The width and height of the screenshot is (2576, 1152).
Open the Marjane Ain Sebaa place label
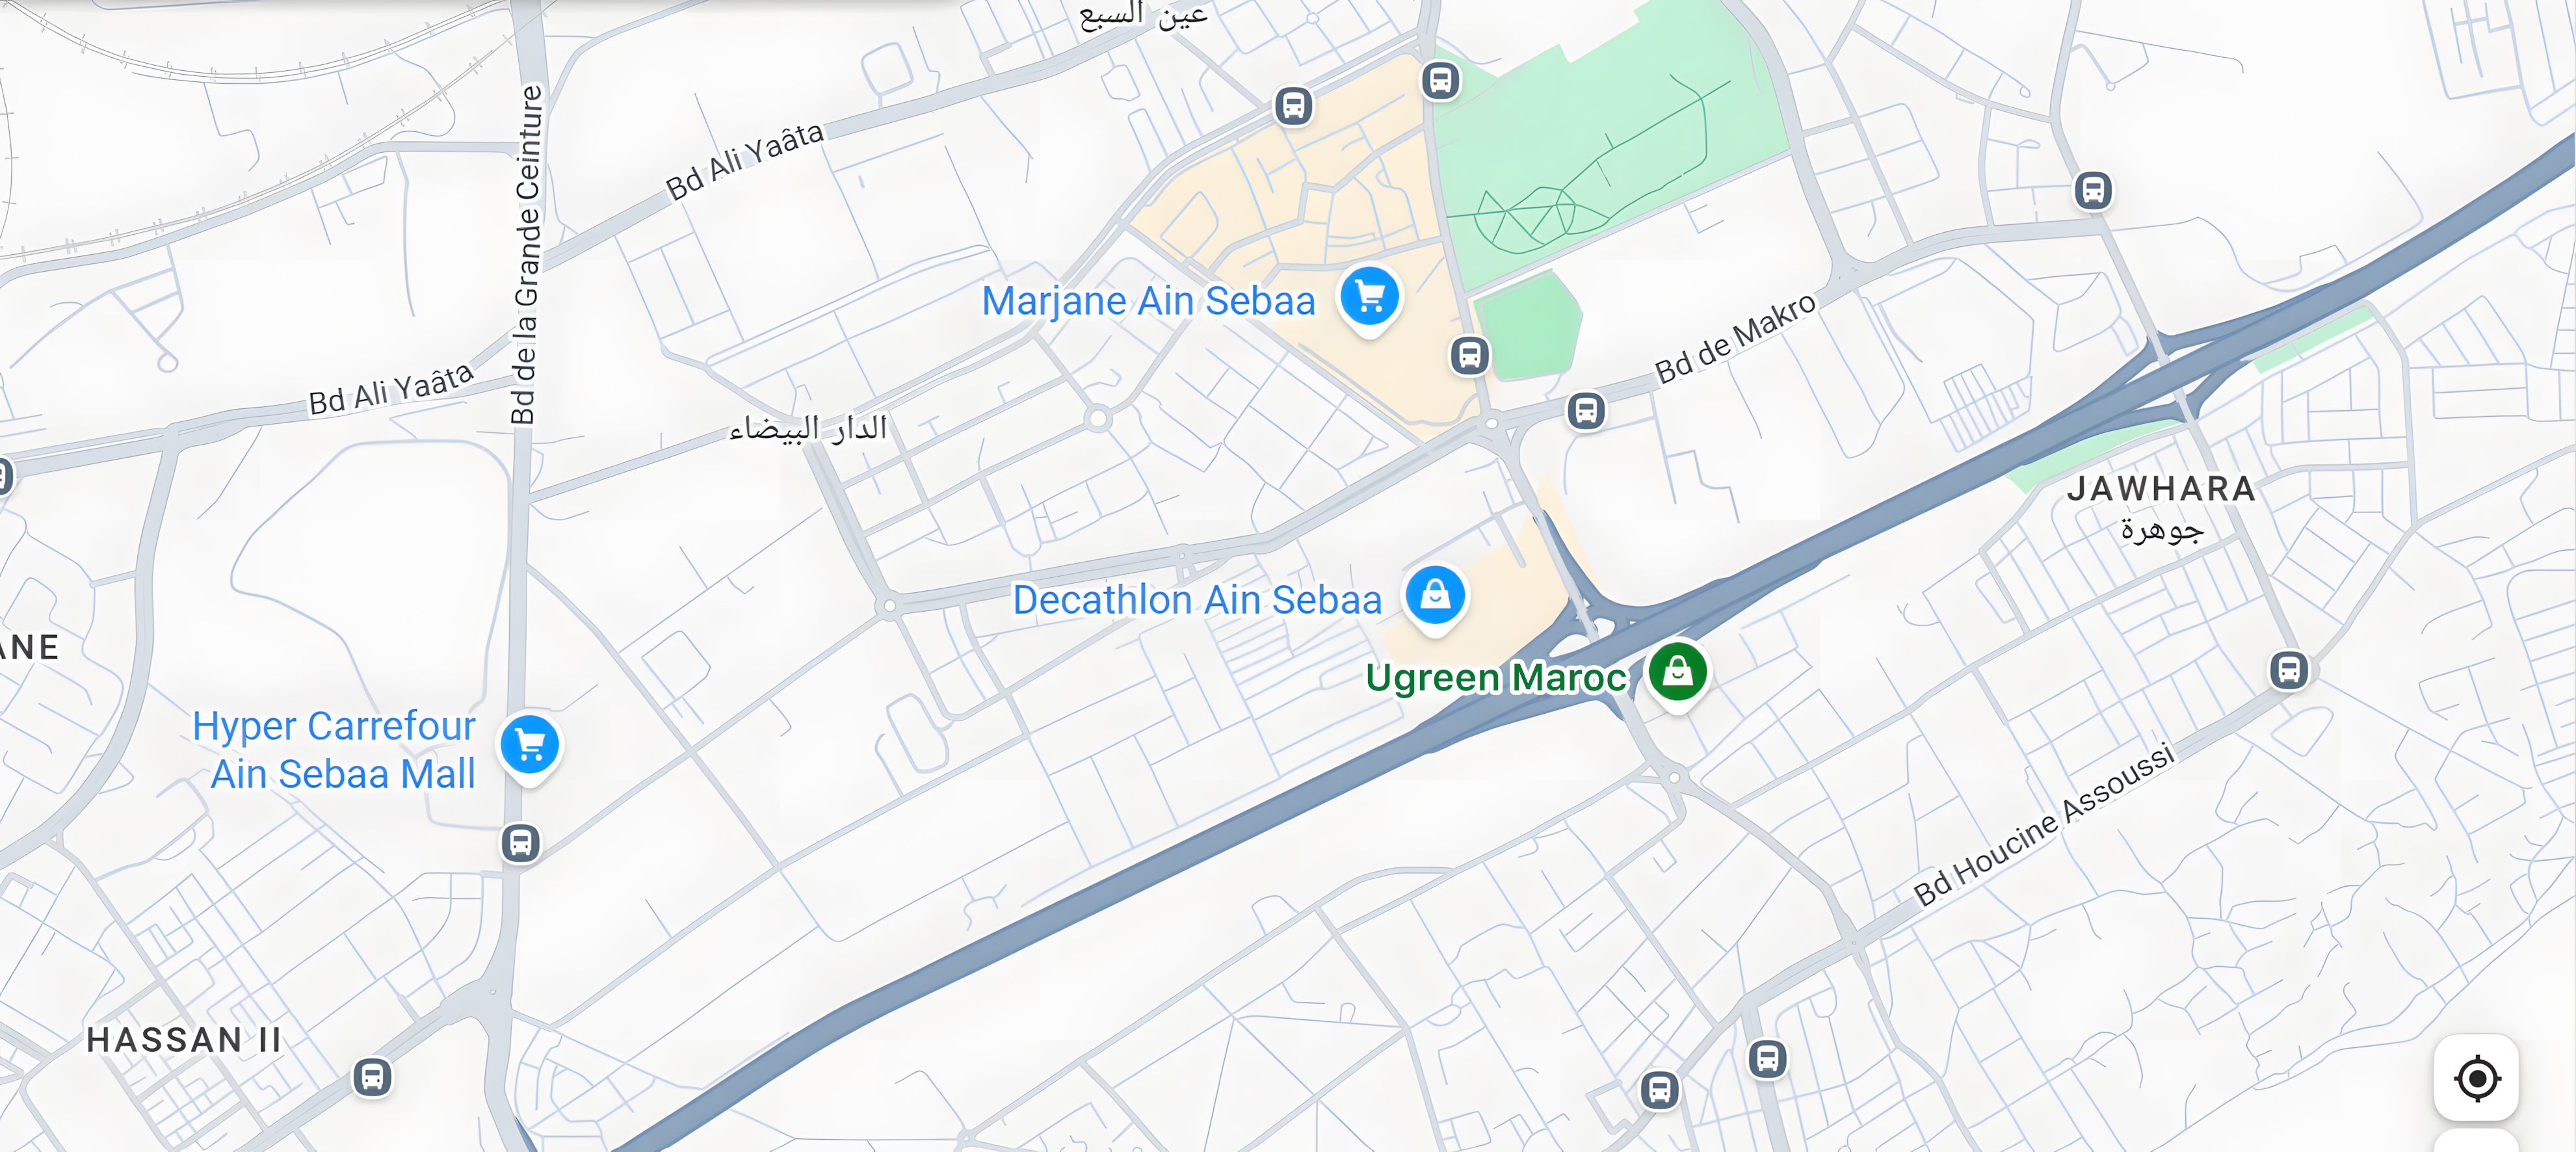click(1148, 301)
